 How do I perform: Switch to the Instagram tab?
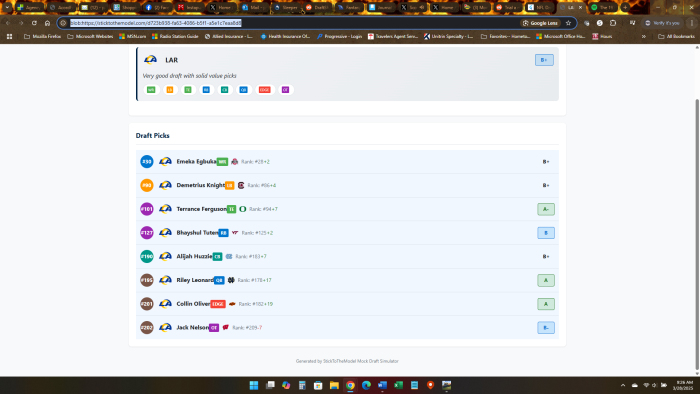click(189, 7)
